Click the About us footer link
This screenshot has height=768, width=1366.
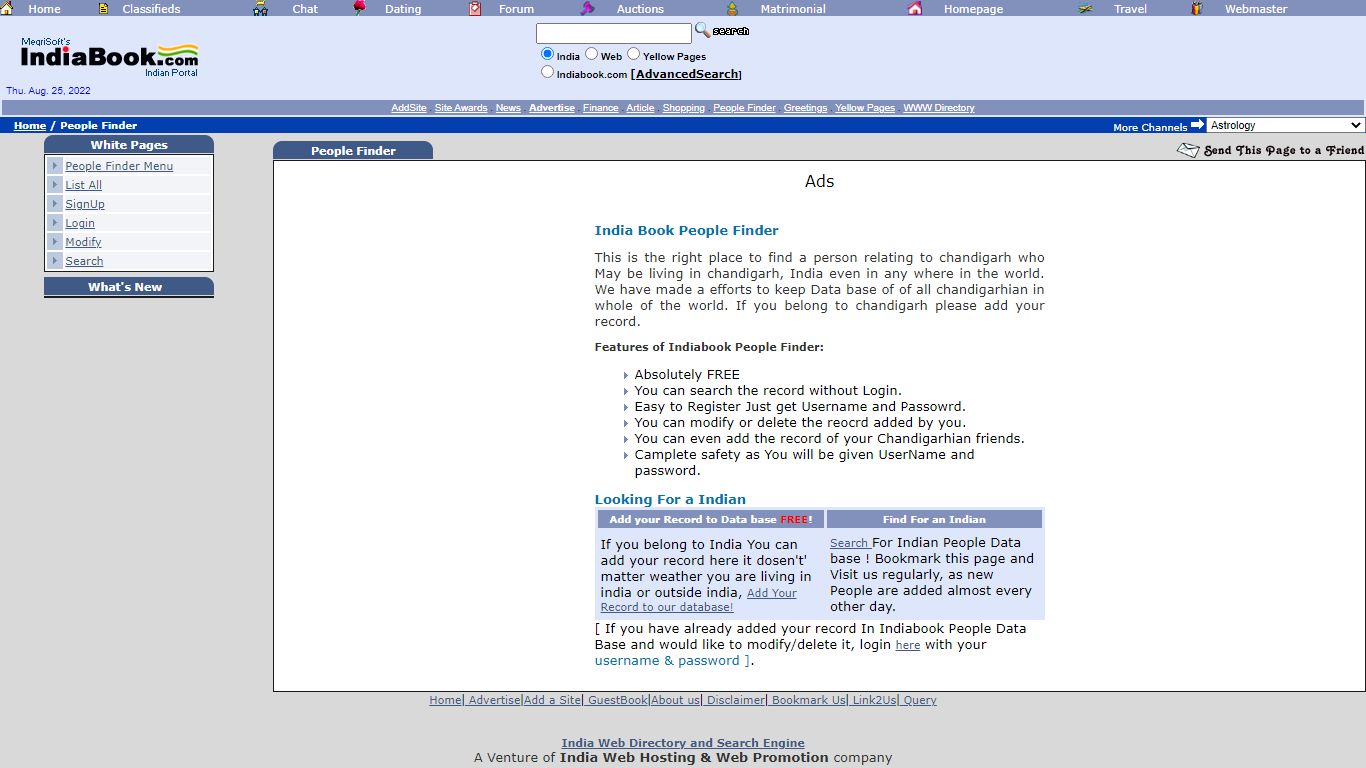click(676, 700)
